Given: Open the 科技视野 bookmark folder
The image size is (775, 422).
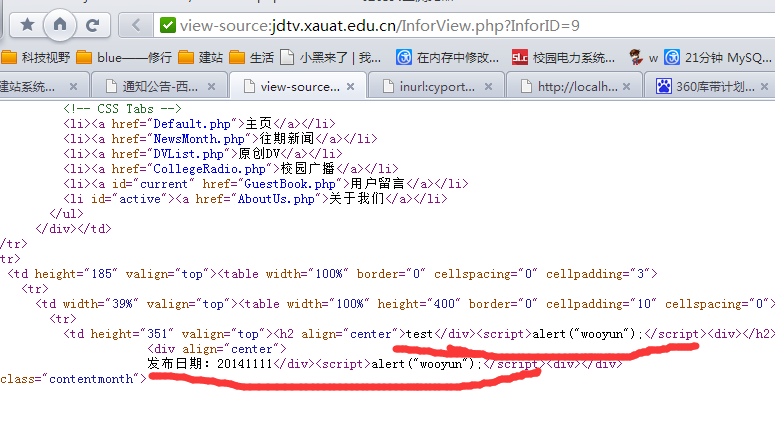Looking at the screenshot, I should tap(36, 58).
